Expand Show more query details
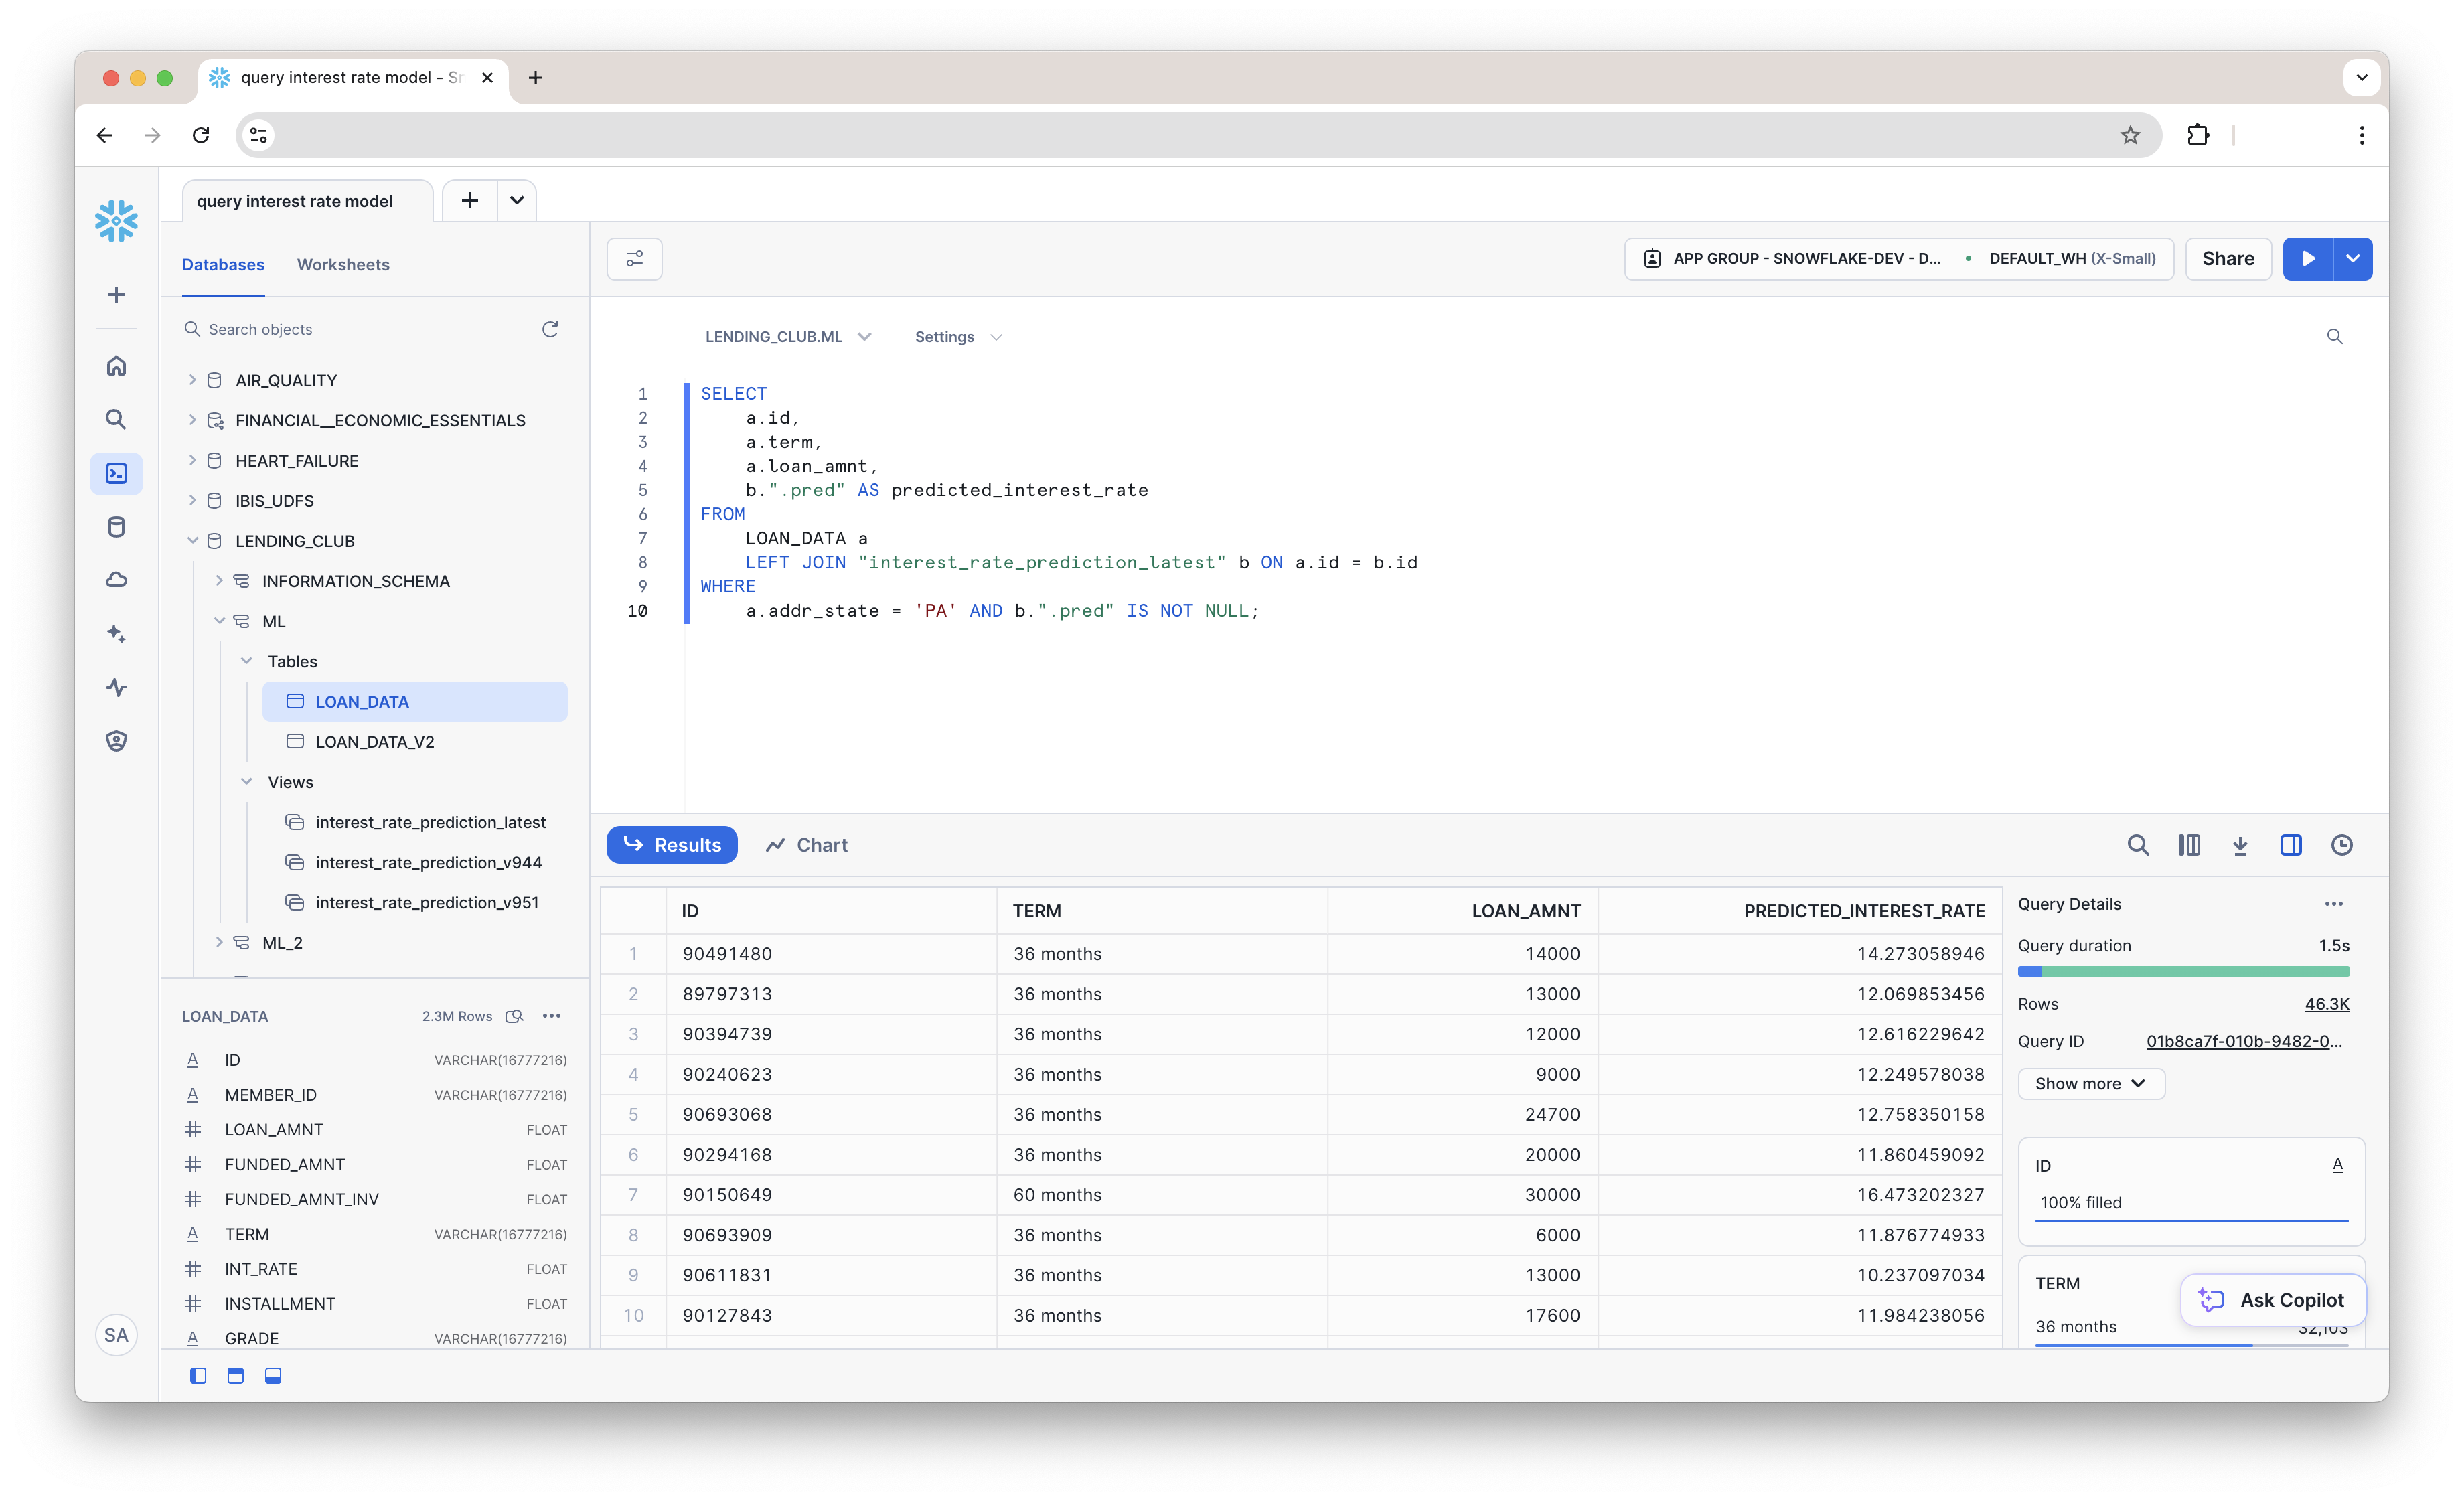Viewport: 2464px width, 1501px height. (2091, 1084)
